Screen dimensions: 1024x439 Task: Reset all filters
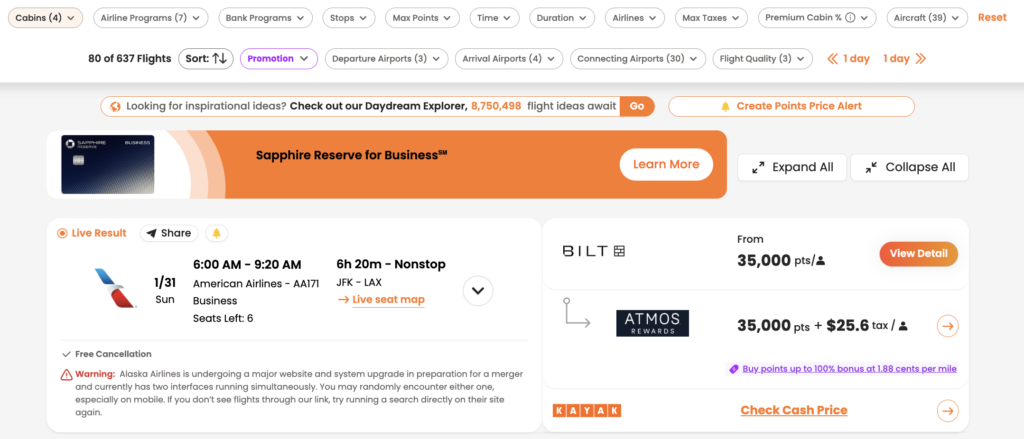click(x=992, y=18)
